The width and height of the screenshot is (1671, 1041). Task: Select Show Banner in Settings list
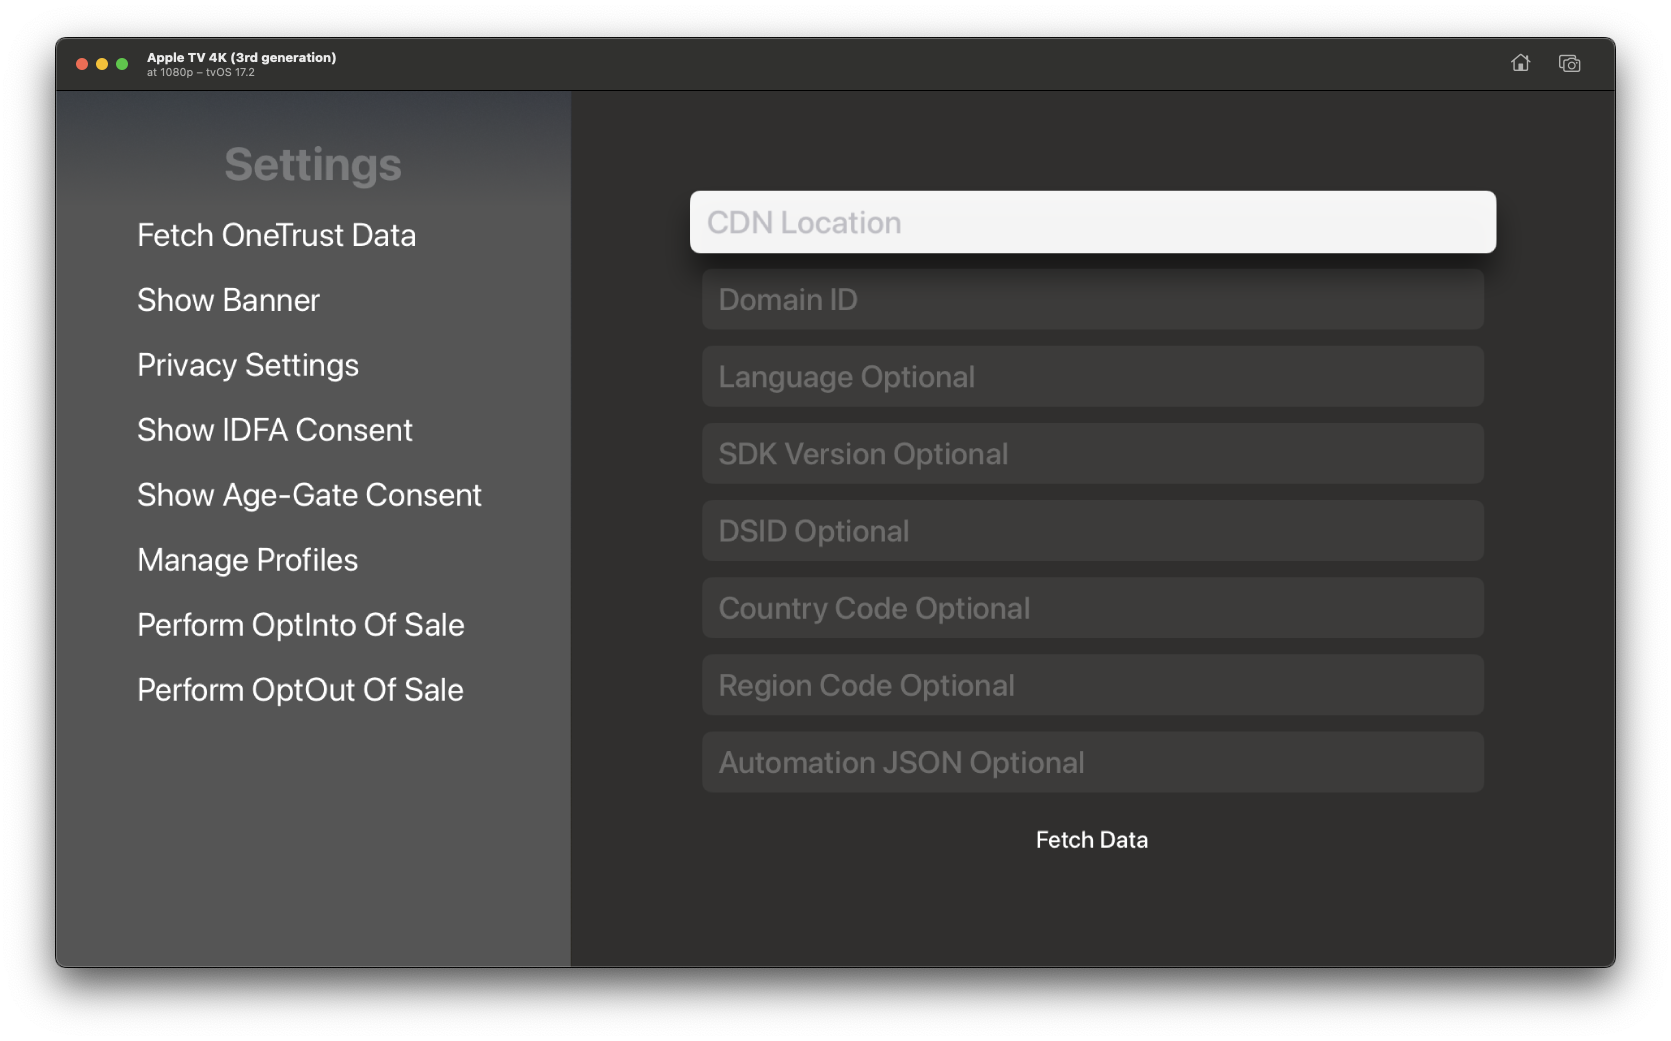coord(228,300)
